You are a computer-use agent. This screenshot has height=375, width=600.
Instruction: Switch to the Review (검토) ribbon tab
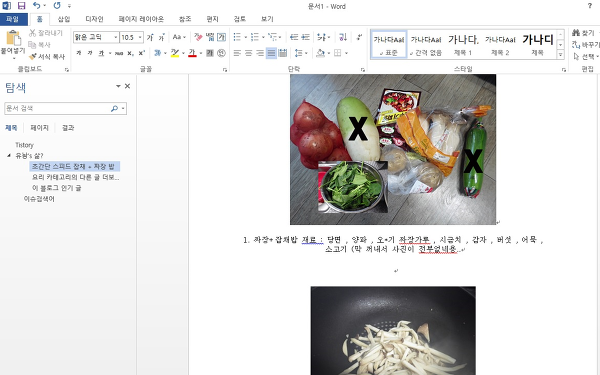(240, 19)
